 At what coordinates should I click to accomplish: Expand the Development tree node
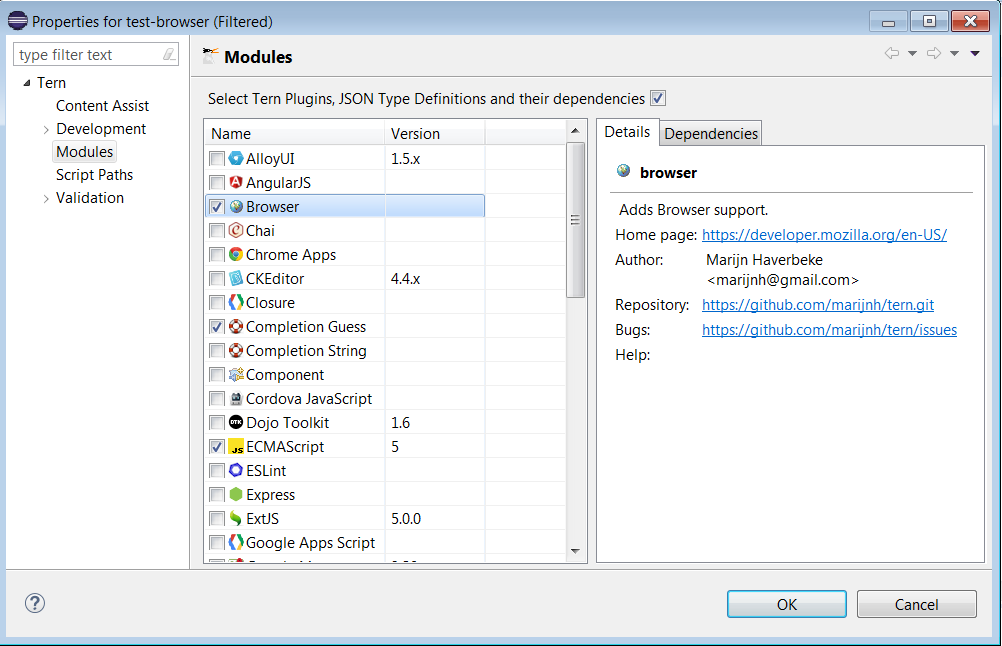(x=46, y=130)
